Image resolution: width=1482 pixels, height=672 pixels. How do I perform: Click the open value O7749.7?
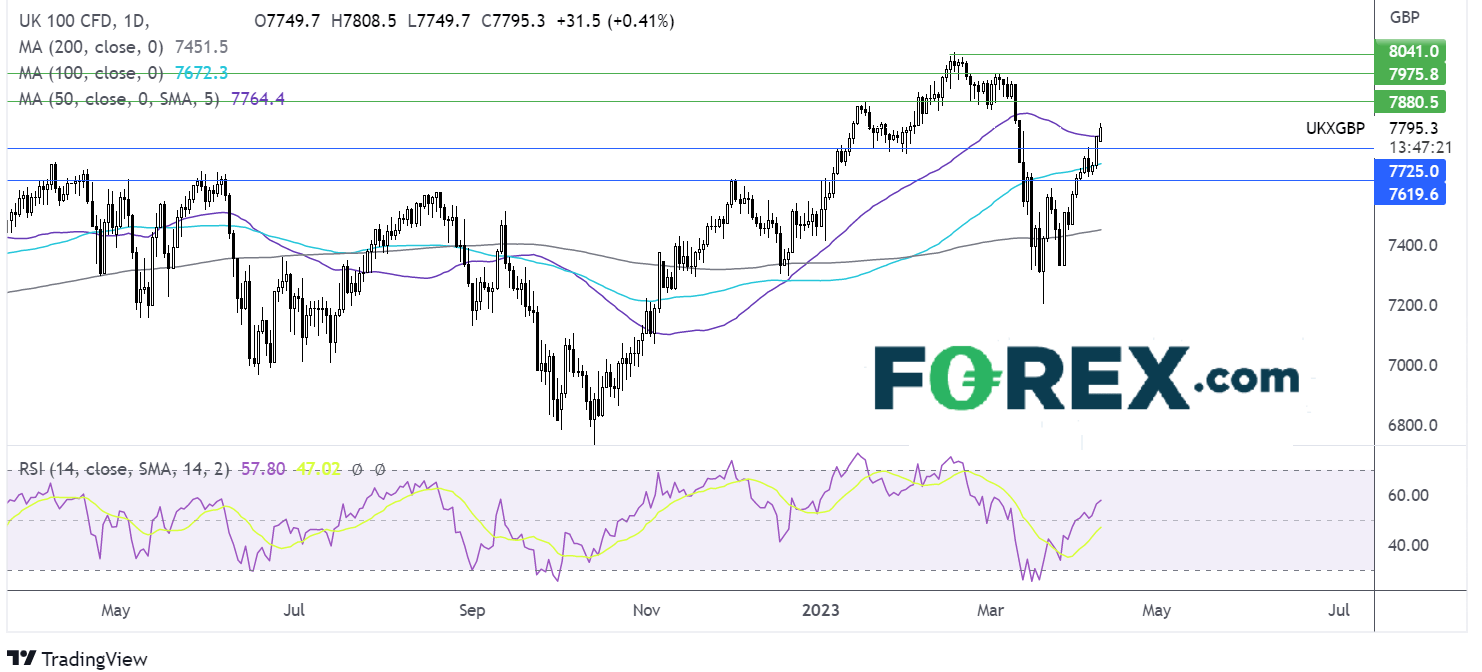tap(289, 20)
